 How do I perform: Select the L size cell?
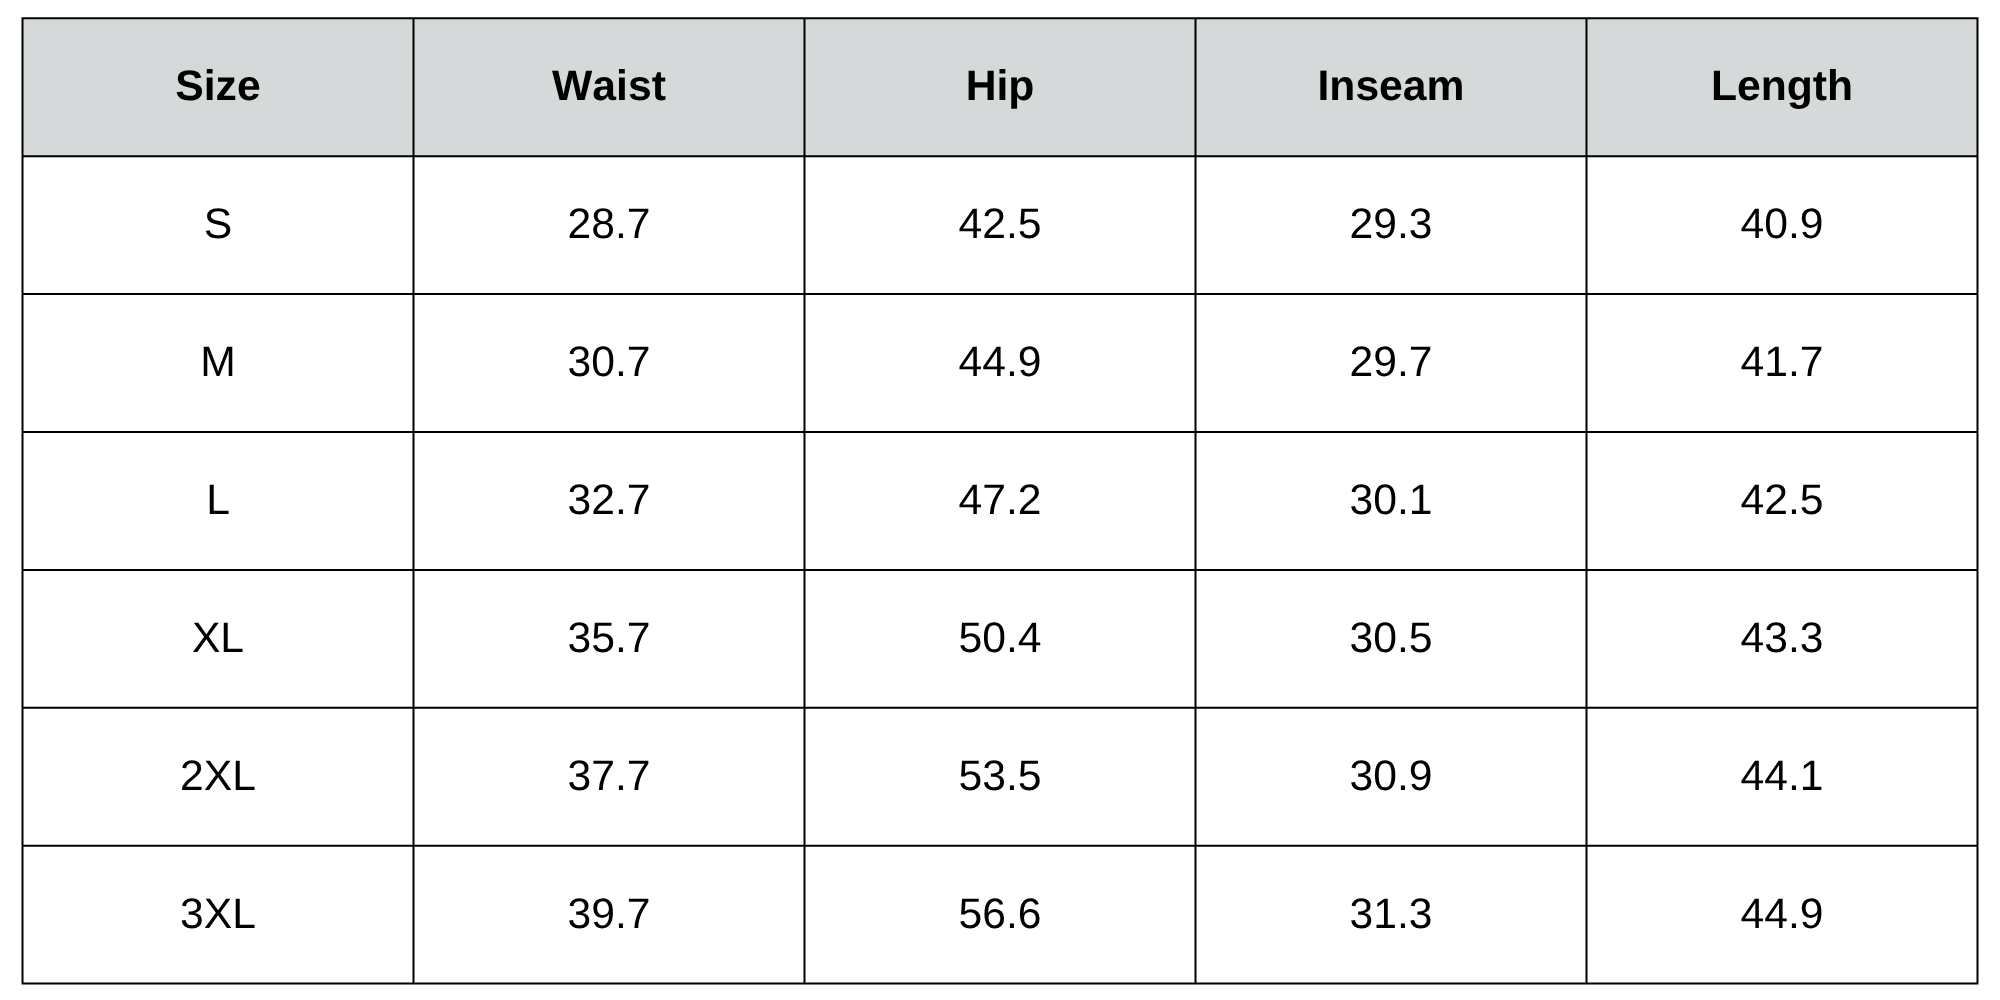click(218, 500)
